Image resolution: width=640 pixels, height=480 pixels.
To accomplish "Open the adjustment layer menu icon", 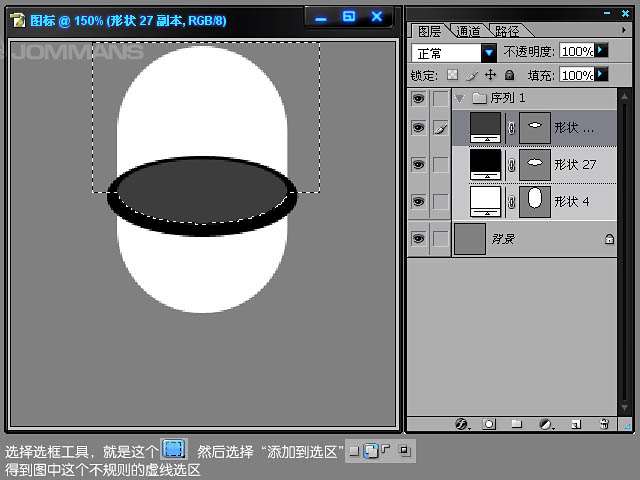I will (546, 424).
